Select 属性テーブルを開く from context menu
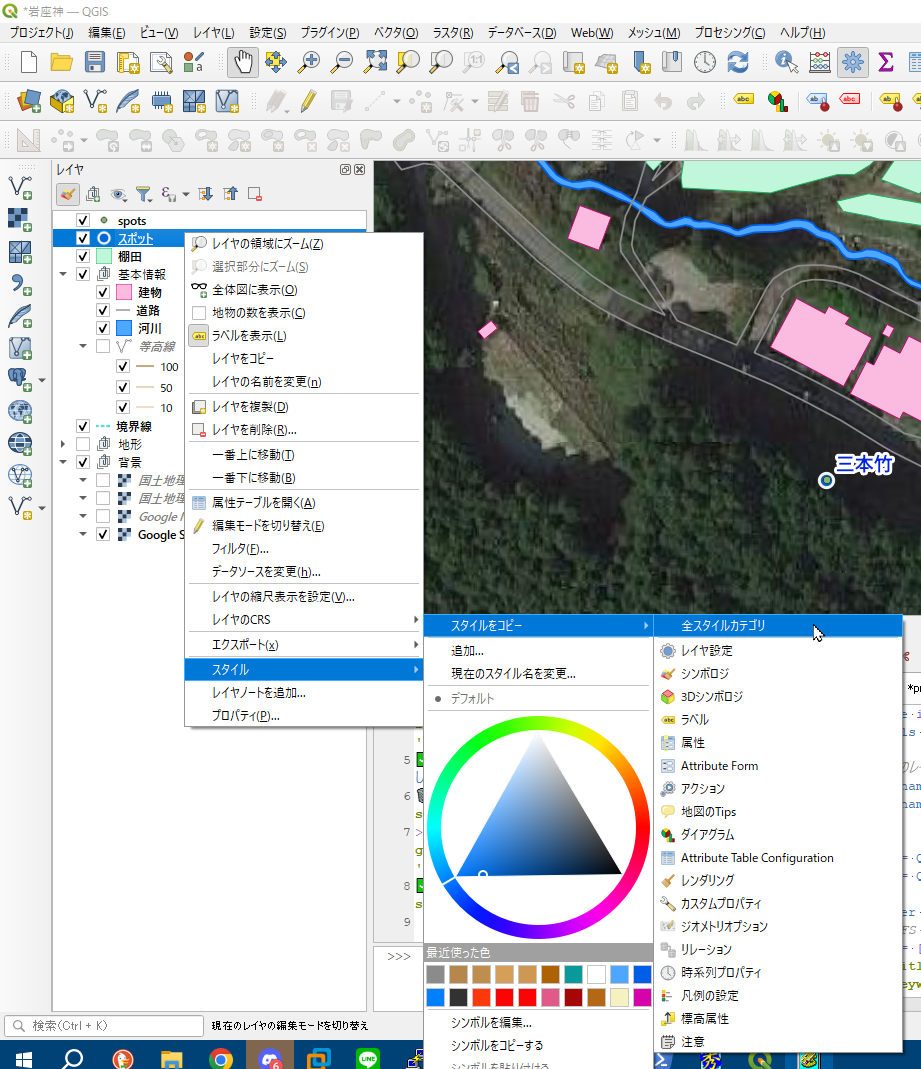Image resolution: width=921 pixels, height=1069 pixels. coord(304,503)
